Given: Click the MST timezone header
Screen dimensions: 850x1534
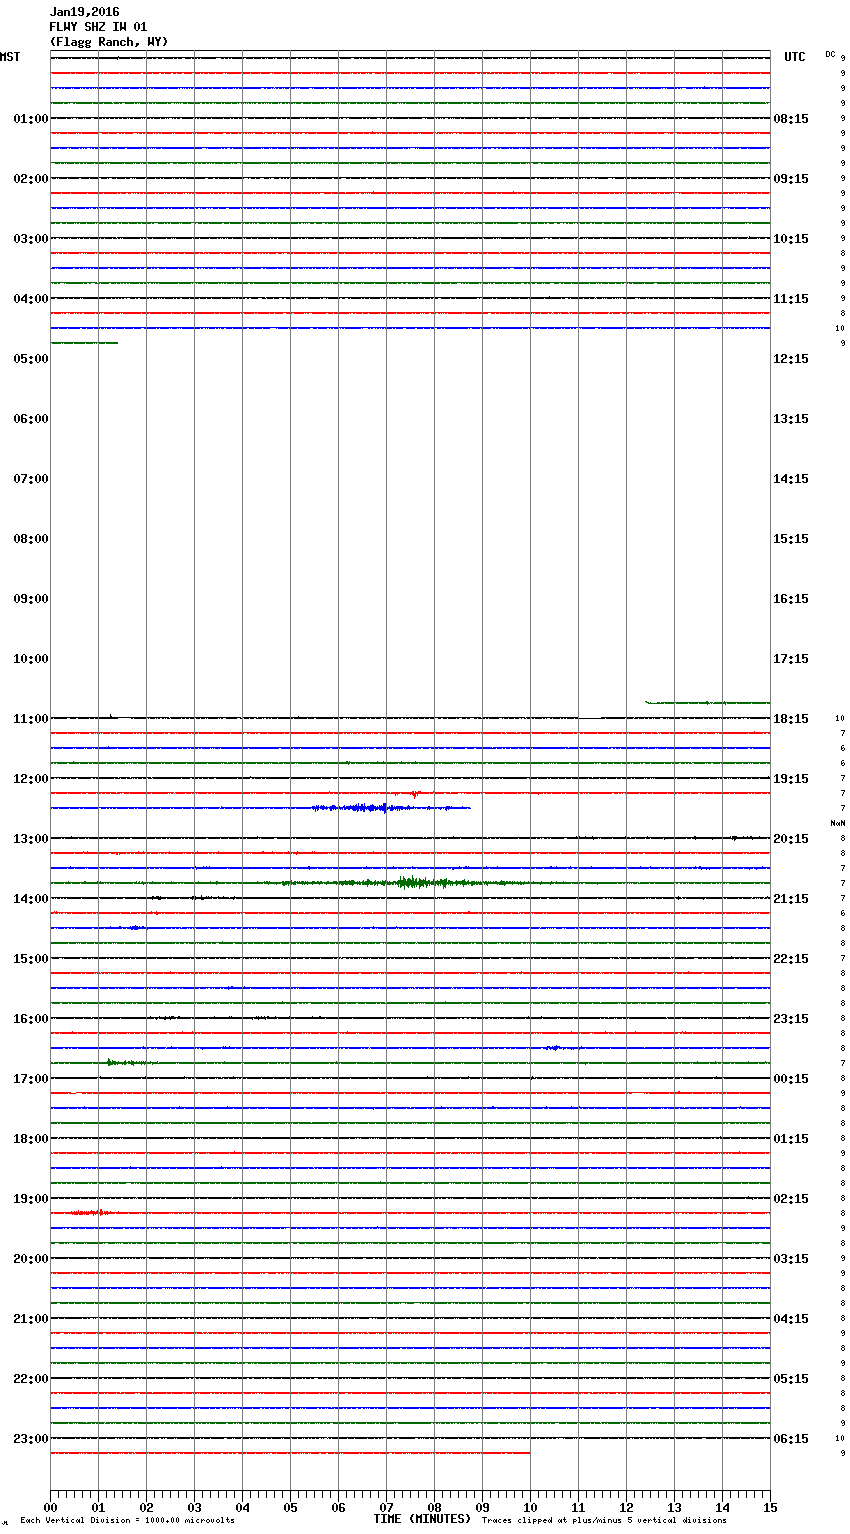Looking at the screenshot, I should point(10,57).
